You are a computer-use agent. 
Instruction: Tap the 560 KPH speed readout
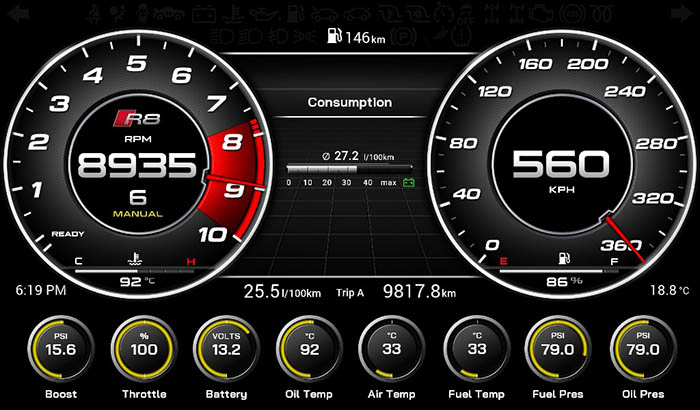[x=561, y=164]
